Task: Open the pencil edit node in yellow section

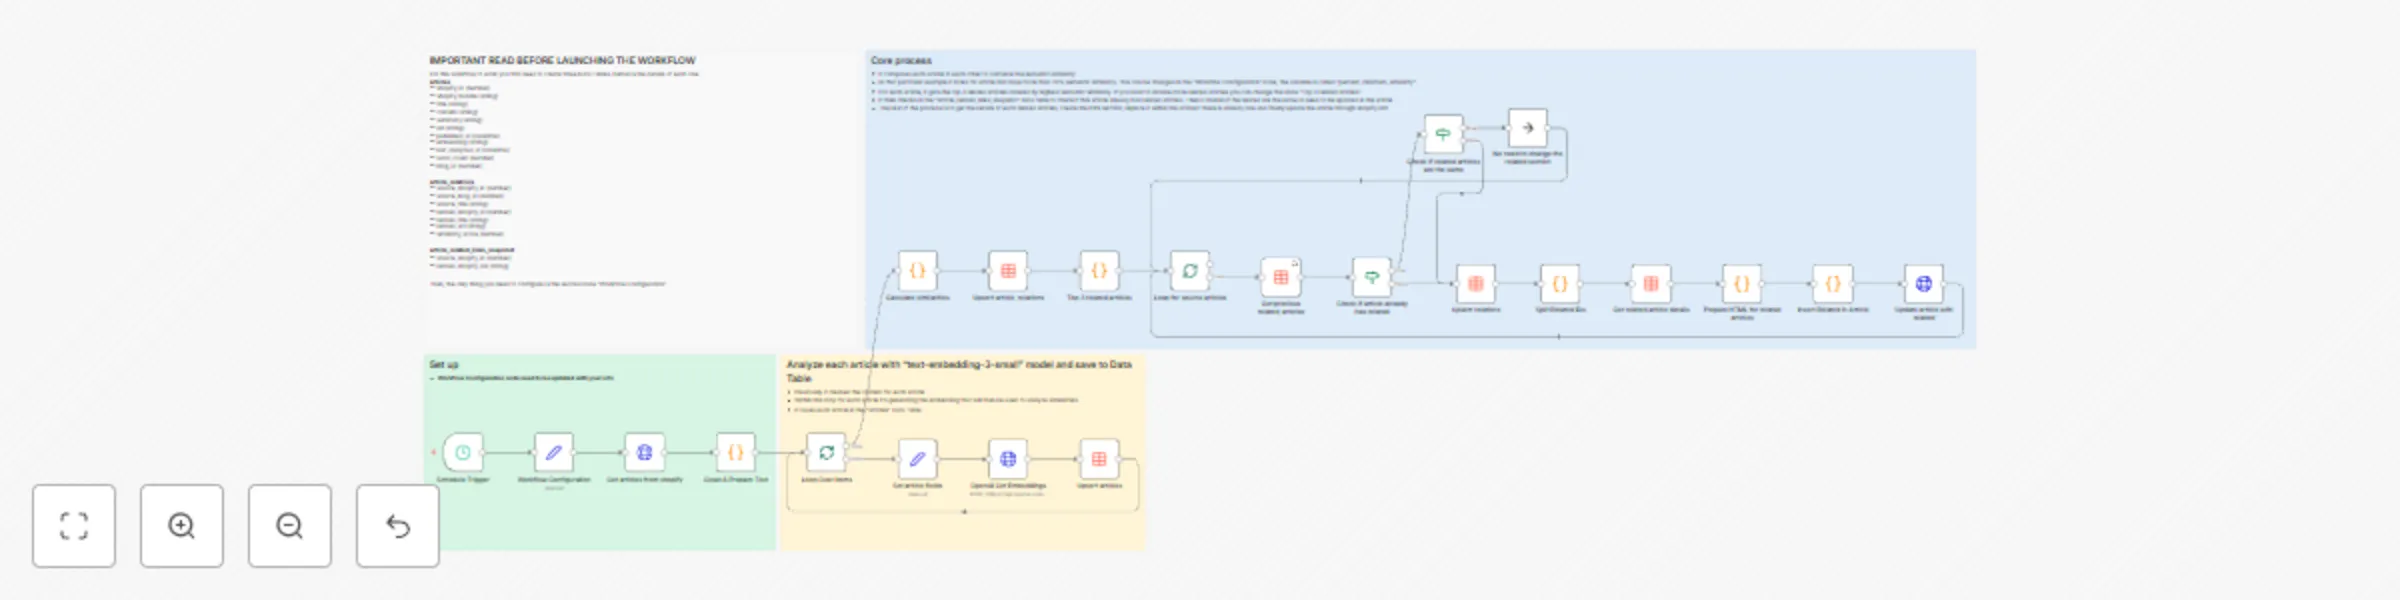Action: (x=917, y=459)
